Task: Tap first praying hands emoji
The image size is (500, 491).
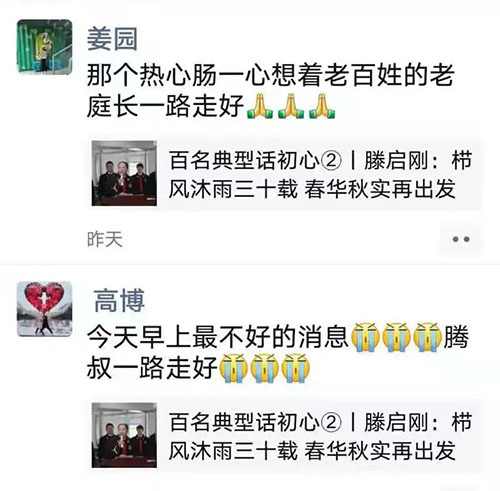Action: [x=260, y=106]
